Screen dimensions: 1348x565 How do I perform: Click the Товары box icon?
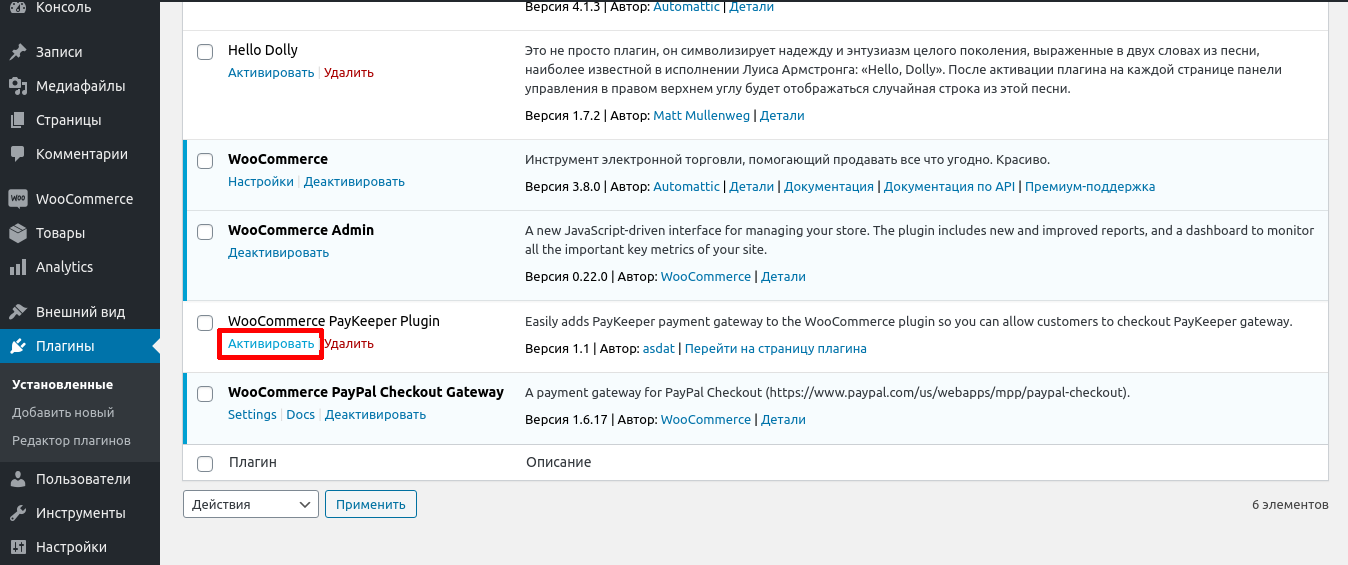18,233
